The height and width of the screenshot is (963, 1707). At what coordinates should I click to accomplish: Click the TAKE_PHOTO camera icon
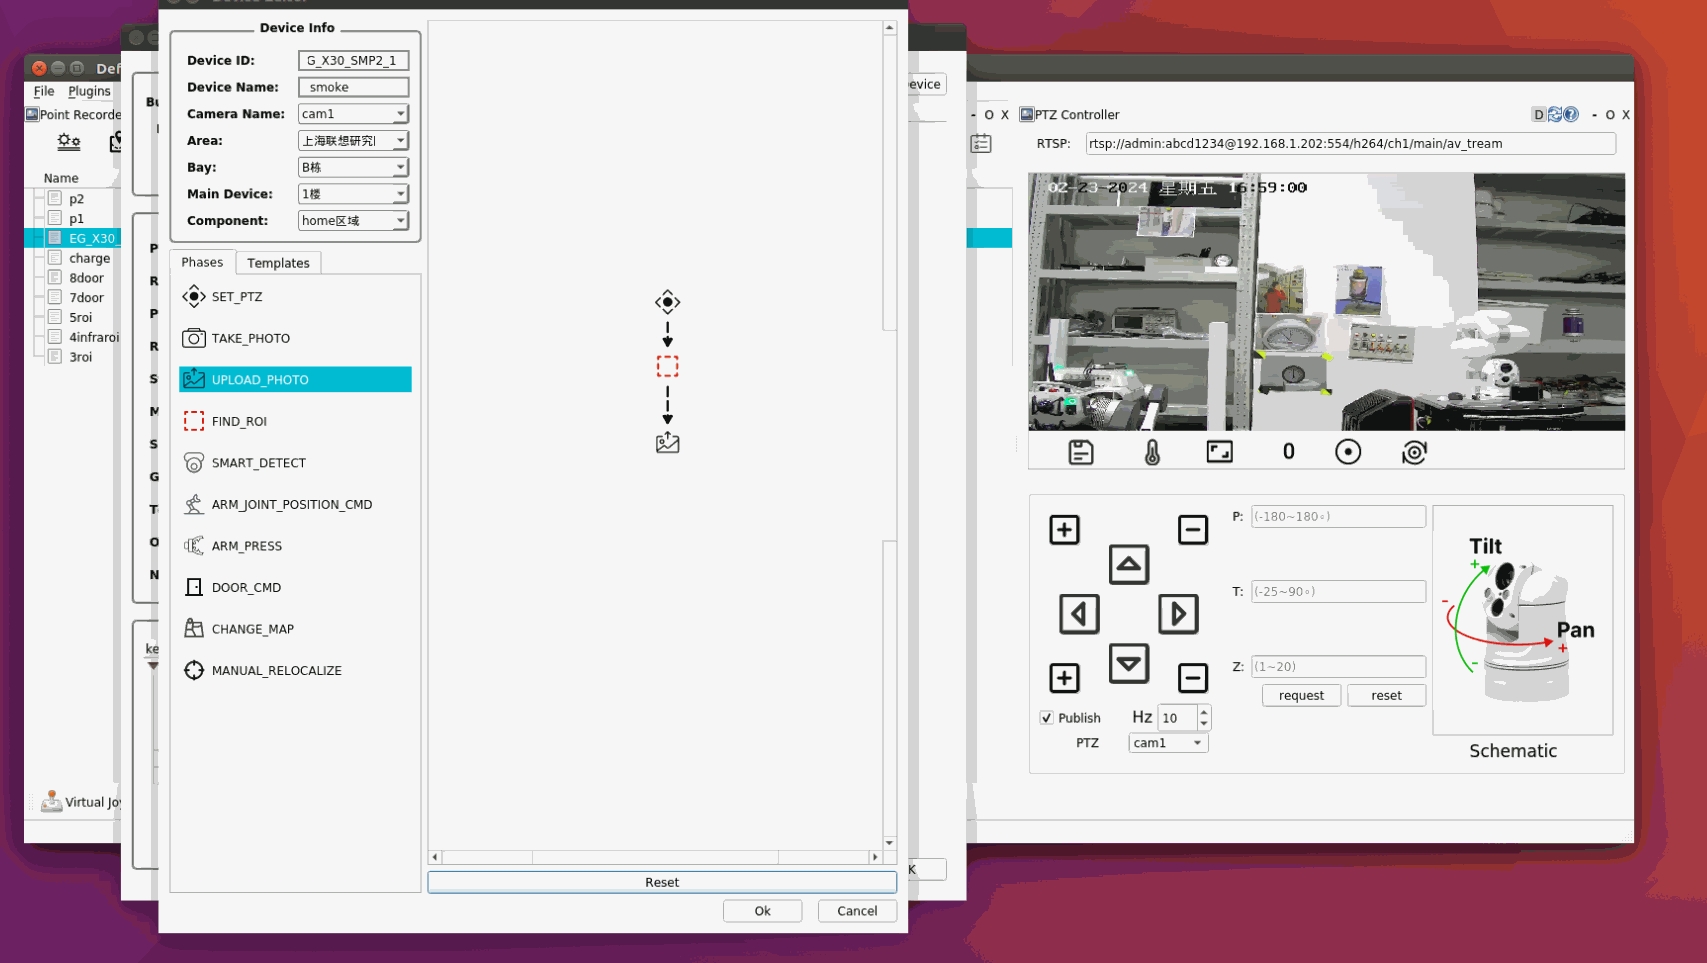click(193, 338)
